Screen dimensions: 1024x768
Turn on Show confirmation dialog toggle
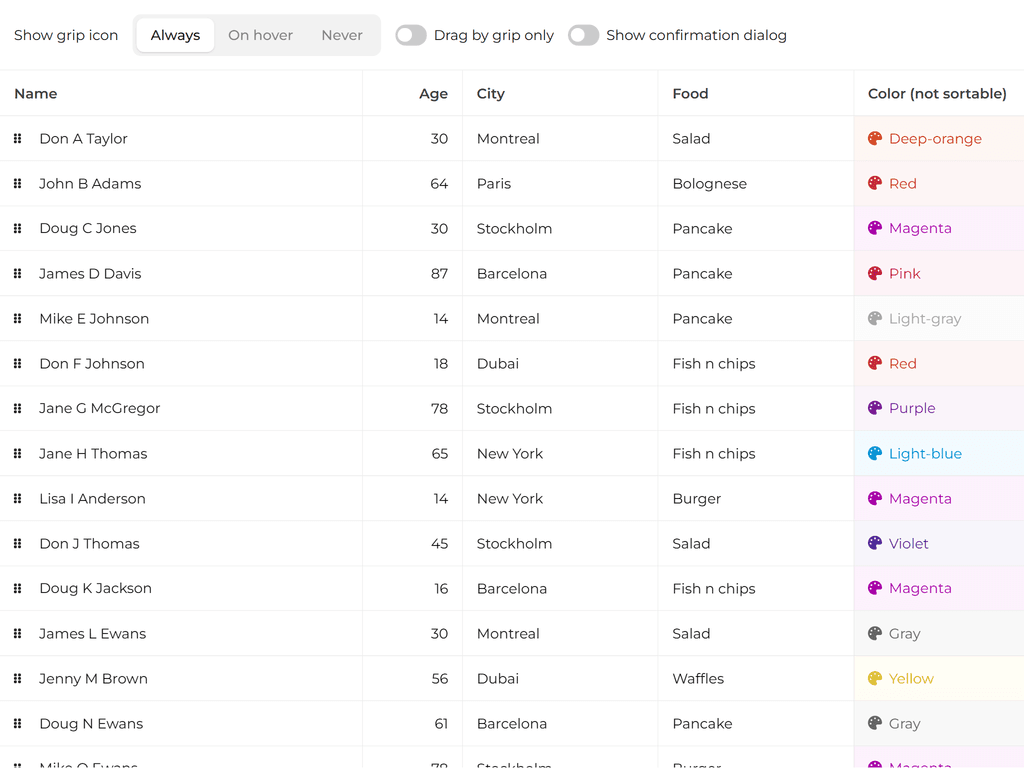point(584,36)
